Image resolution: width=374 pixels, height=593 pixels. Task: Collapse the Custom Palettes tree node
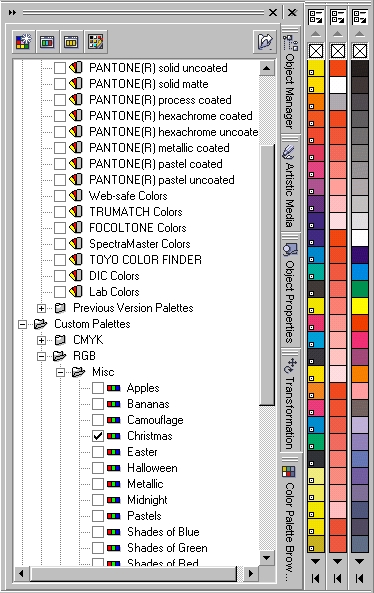22,324
